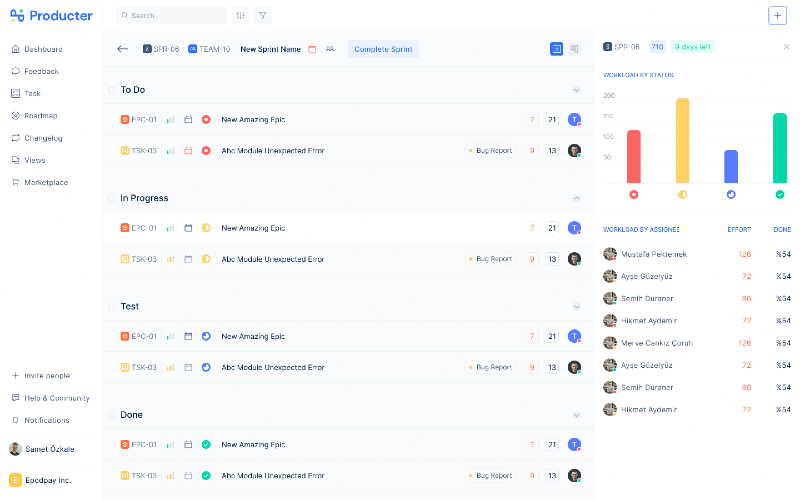800x500 pixels.
Task: Select the list view icon
Action: coord(556,49)
